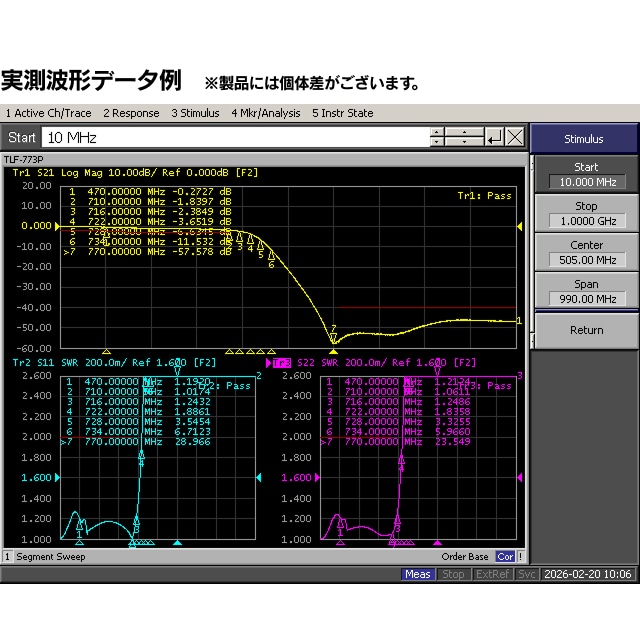
Task: Click the fine step spinner in entry bar
Action: pyautogui.click(x=438, y=137)
